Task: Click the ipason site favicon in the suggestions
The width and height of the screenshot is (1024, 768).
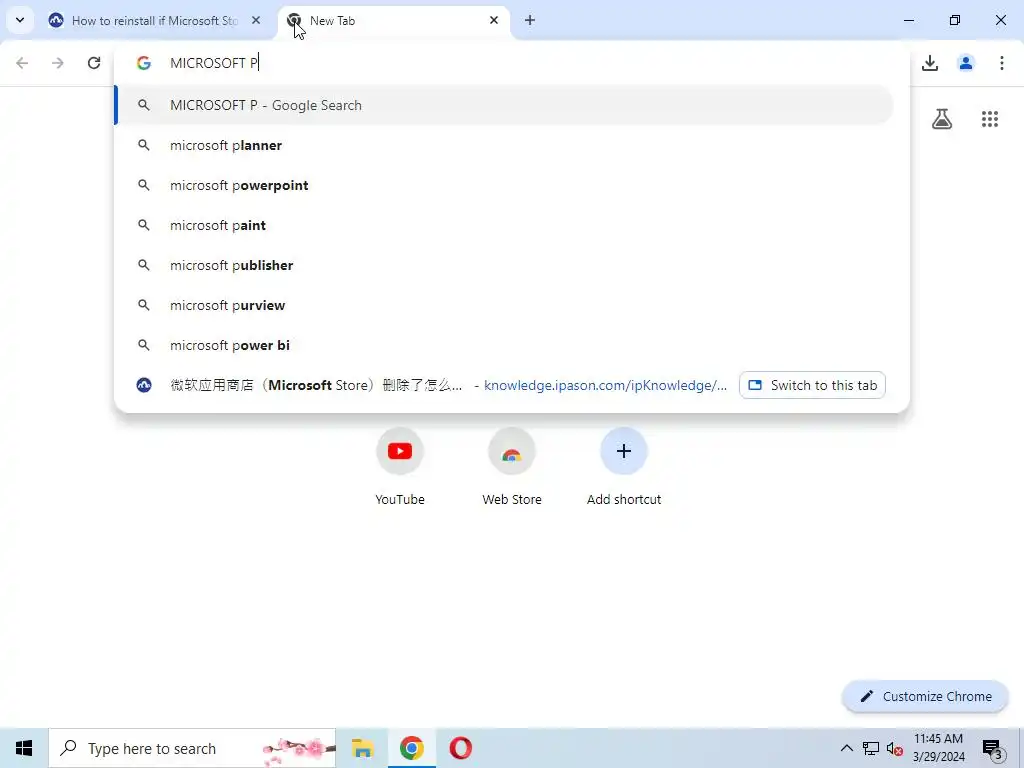Action: click(144, 385)
